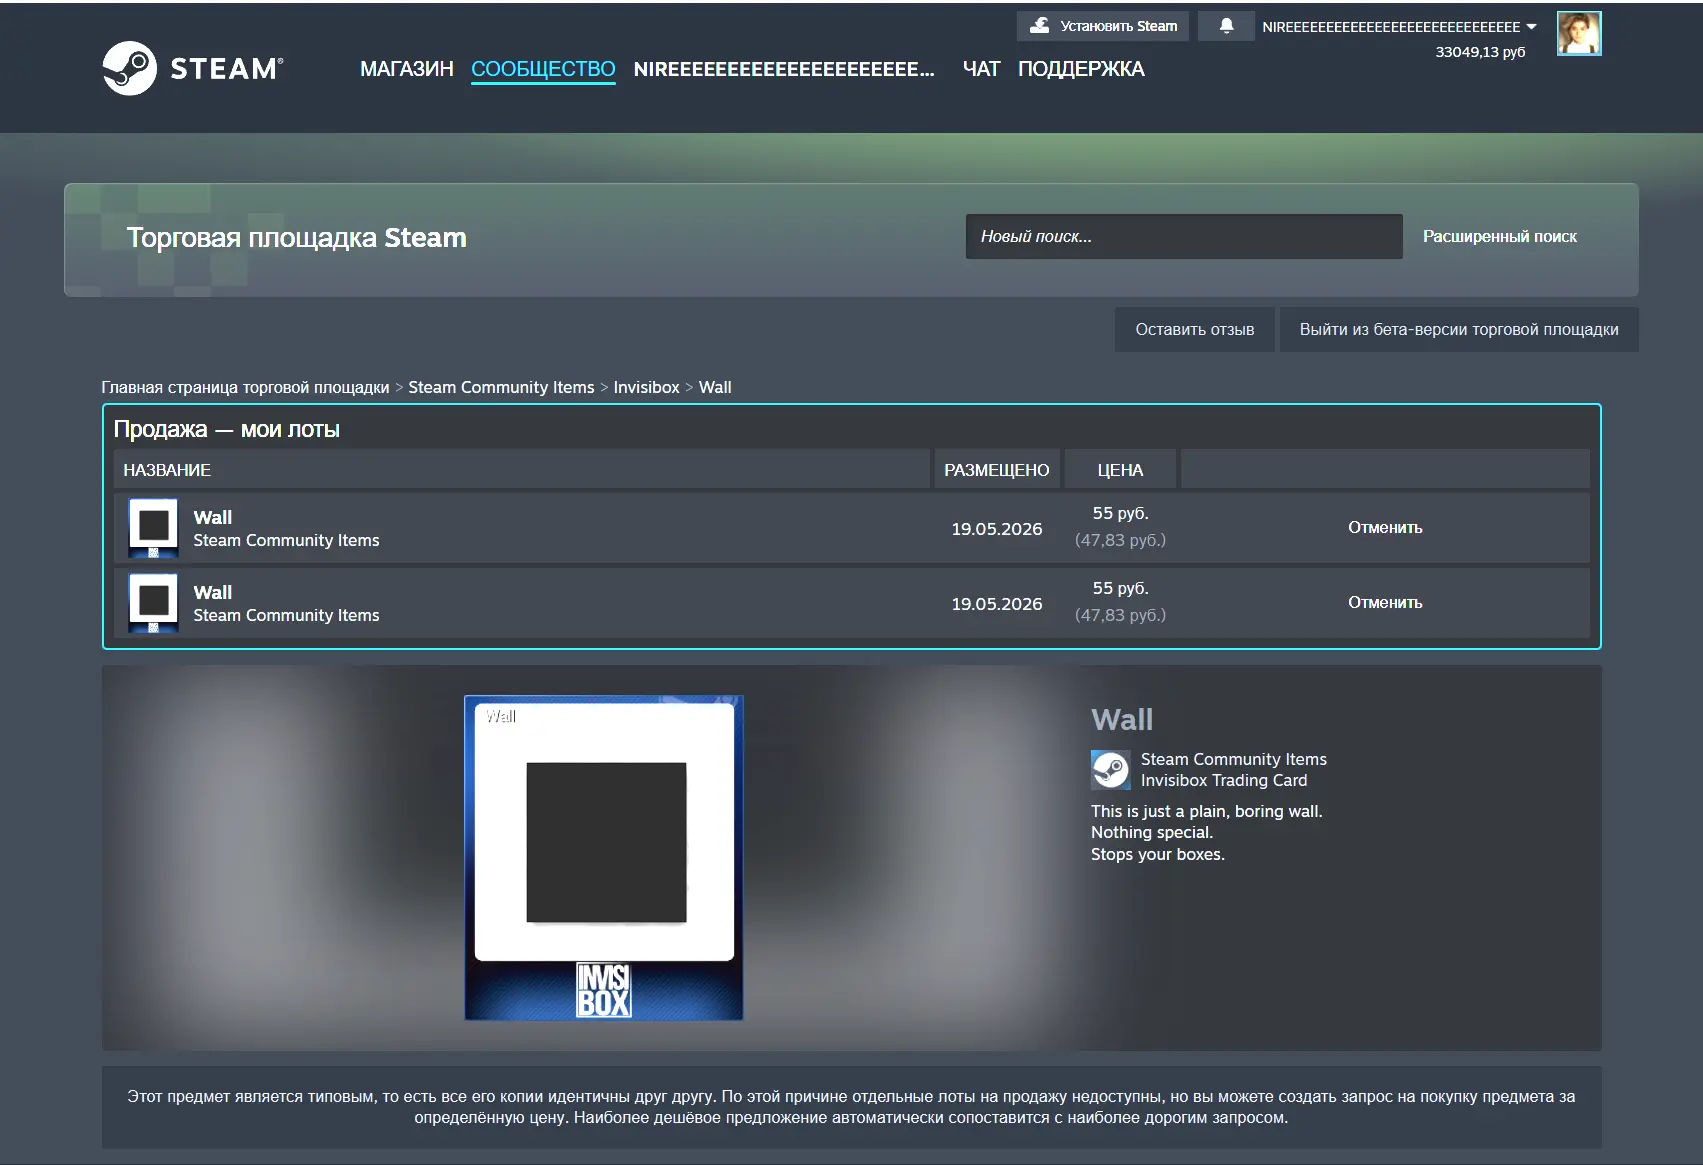Screen dimensions: 1703x1165
Task: Open the notifications bell
Action: pyautogui.click(x=1226, y=26)
